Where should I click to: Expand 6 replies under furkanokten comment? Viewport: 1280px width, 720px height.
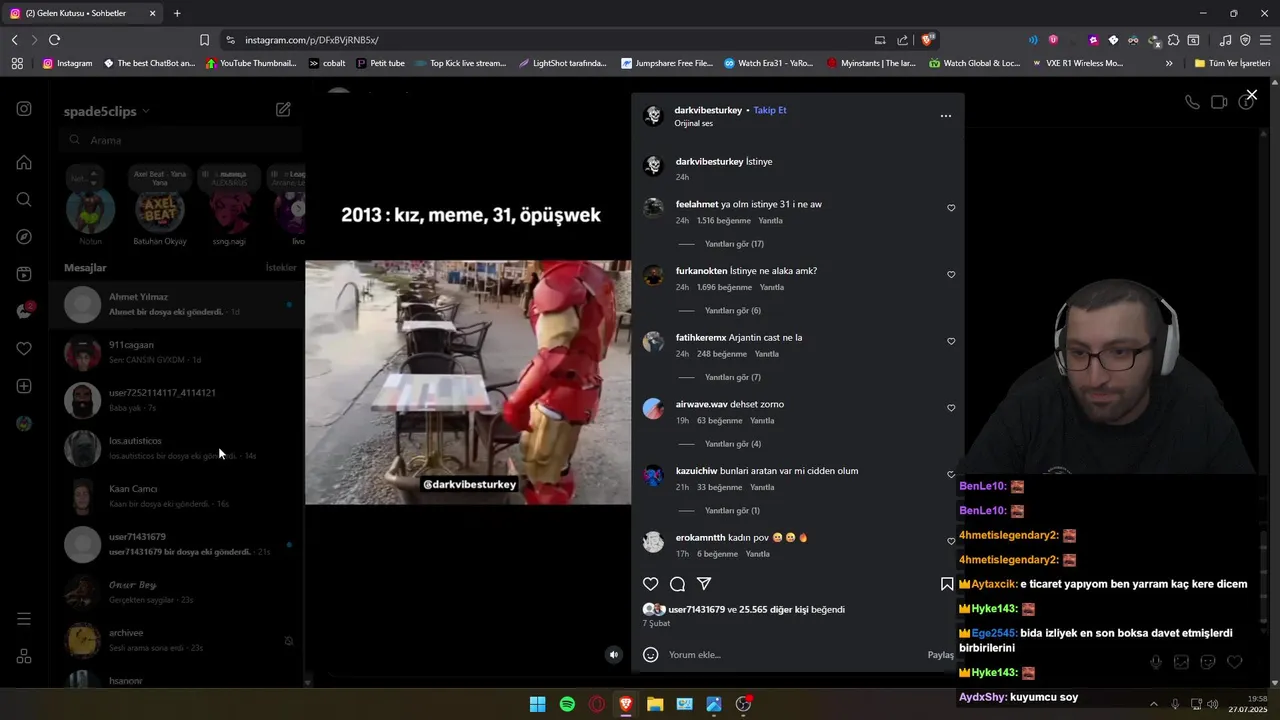pyautogui.click(x=732, y=311)
